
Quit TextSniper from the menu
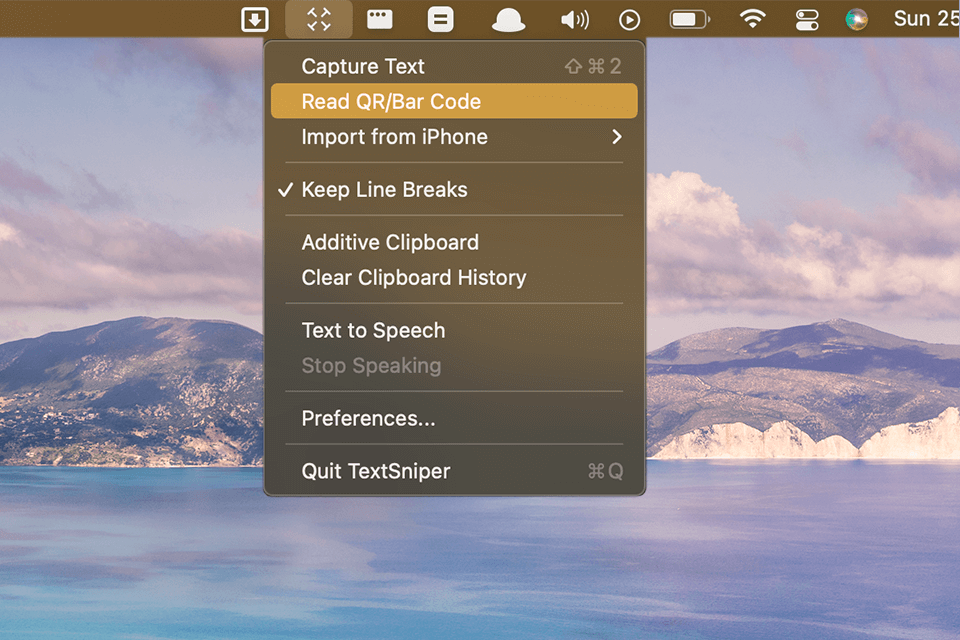454,471
